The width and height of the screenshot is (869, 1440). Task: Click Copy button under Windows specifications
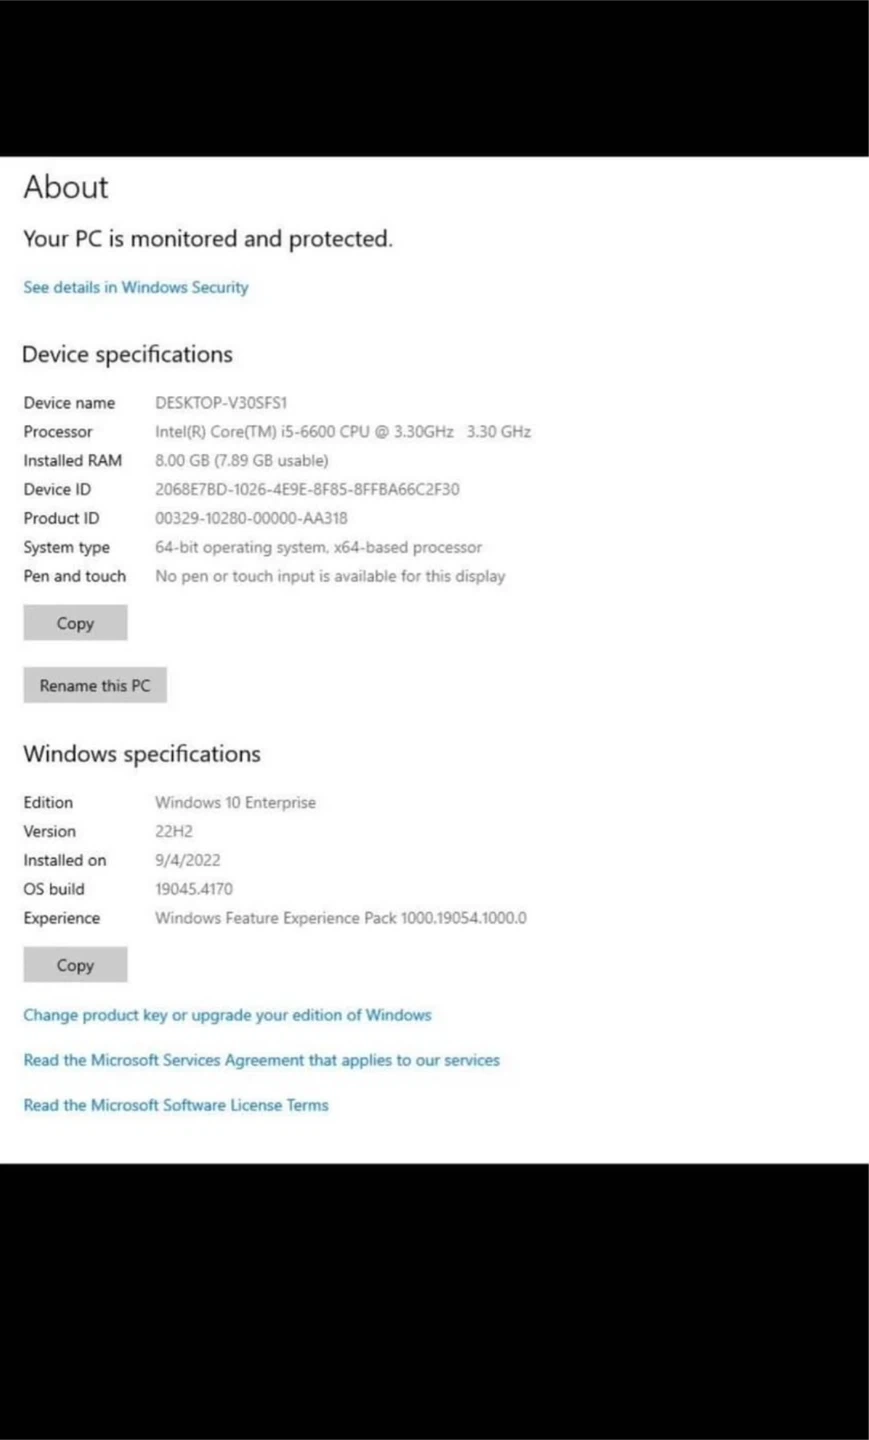75,965
